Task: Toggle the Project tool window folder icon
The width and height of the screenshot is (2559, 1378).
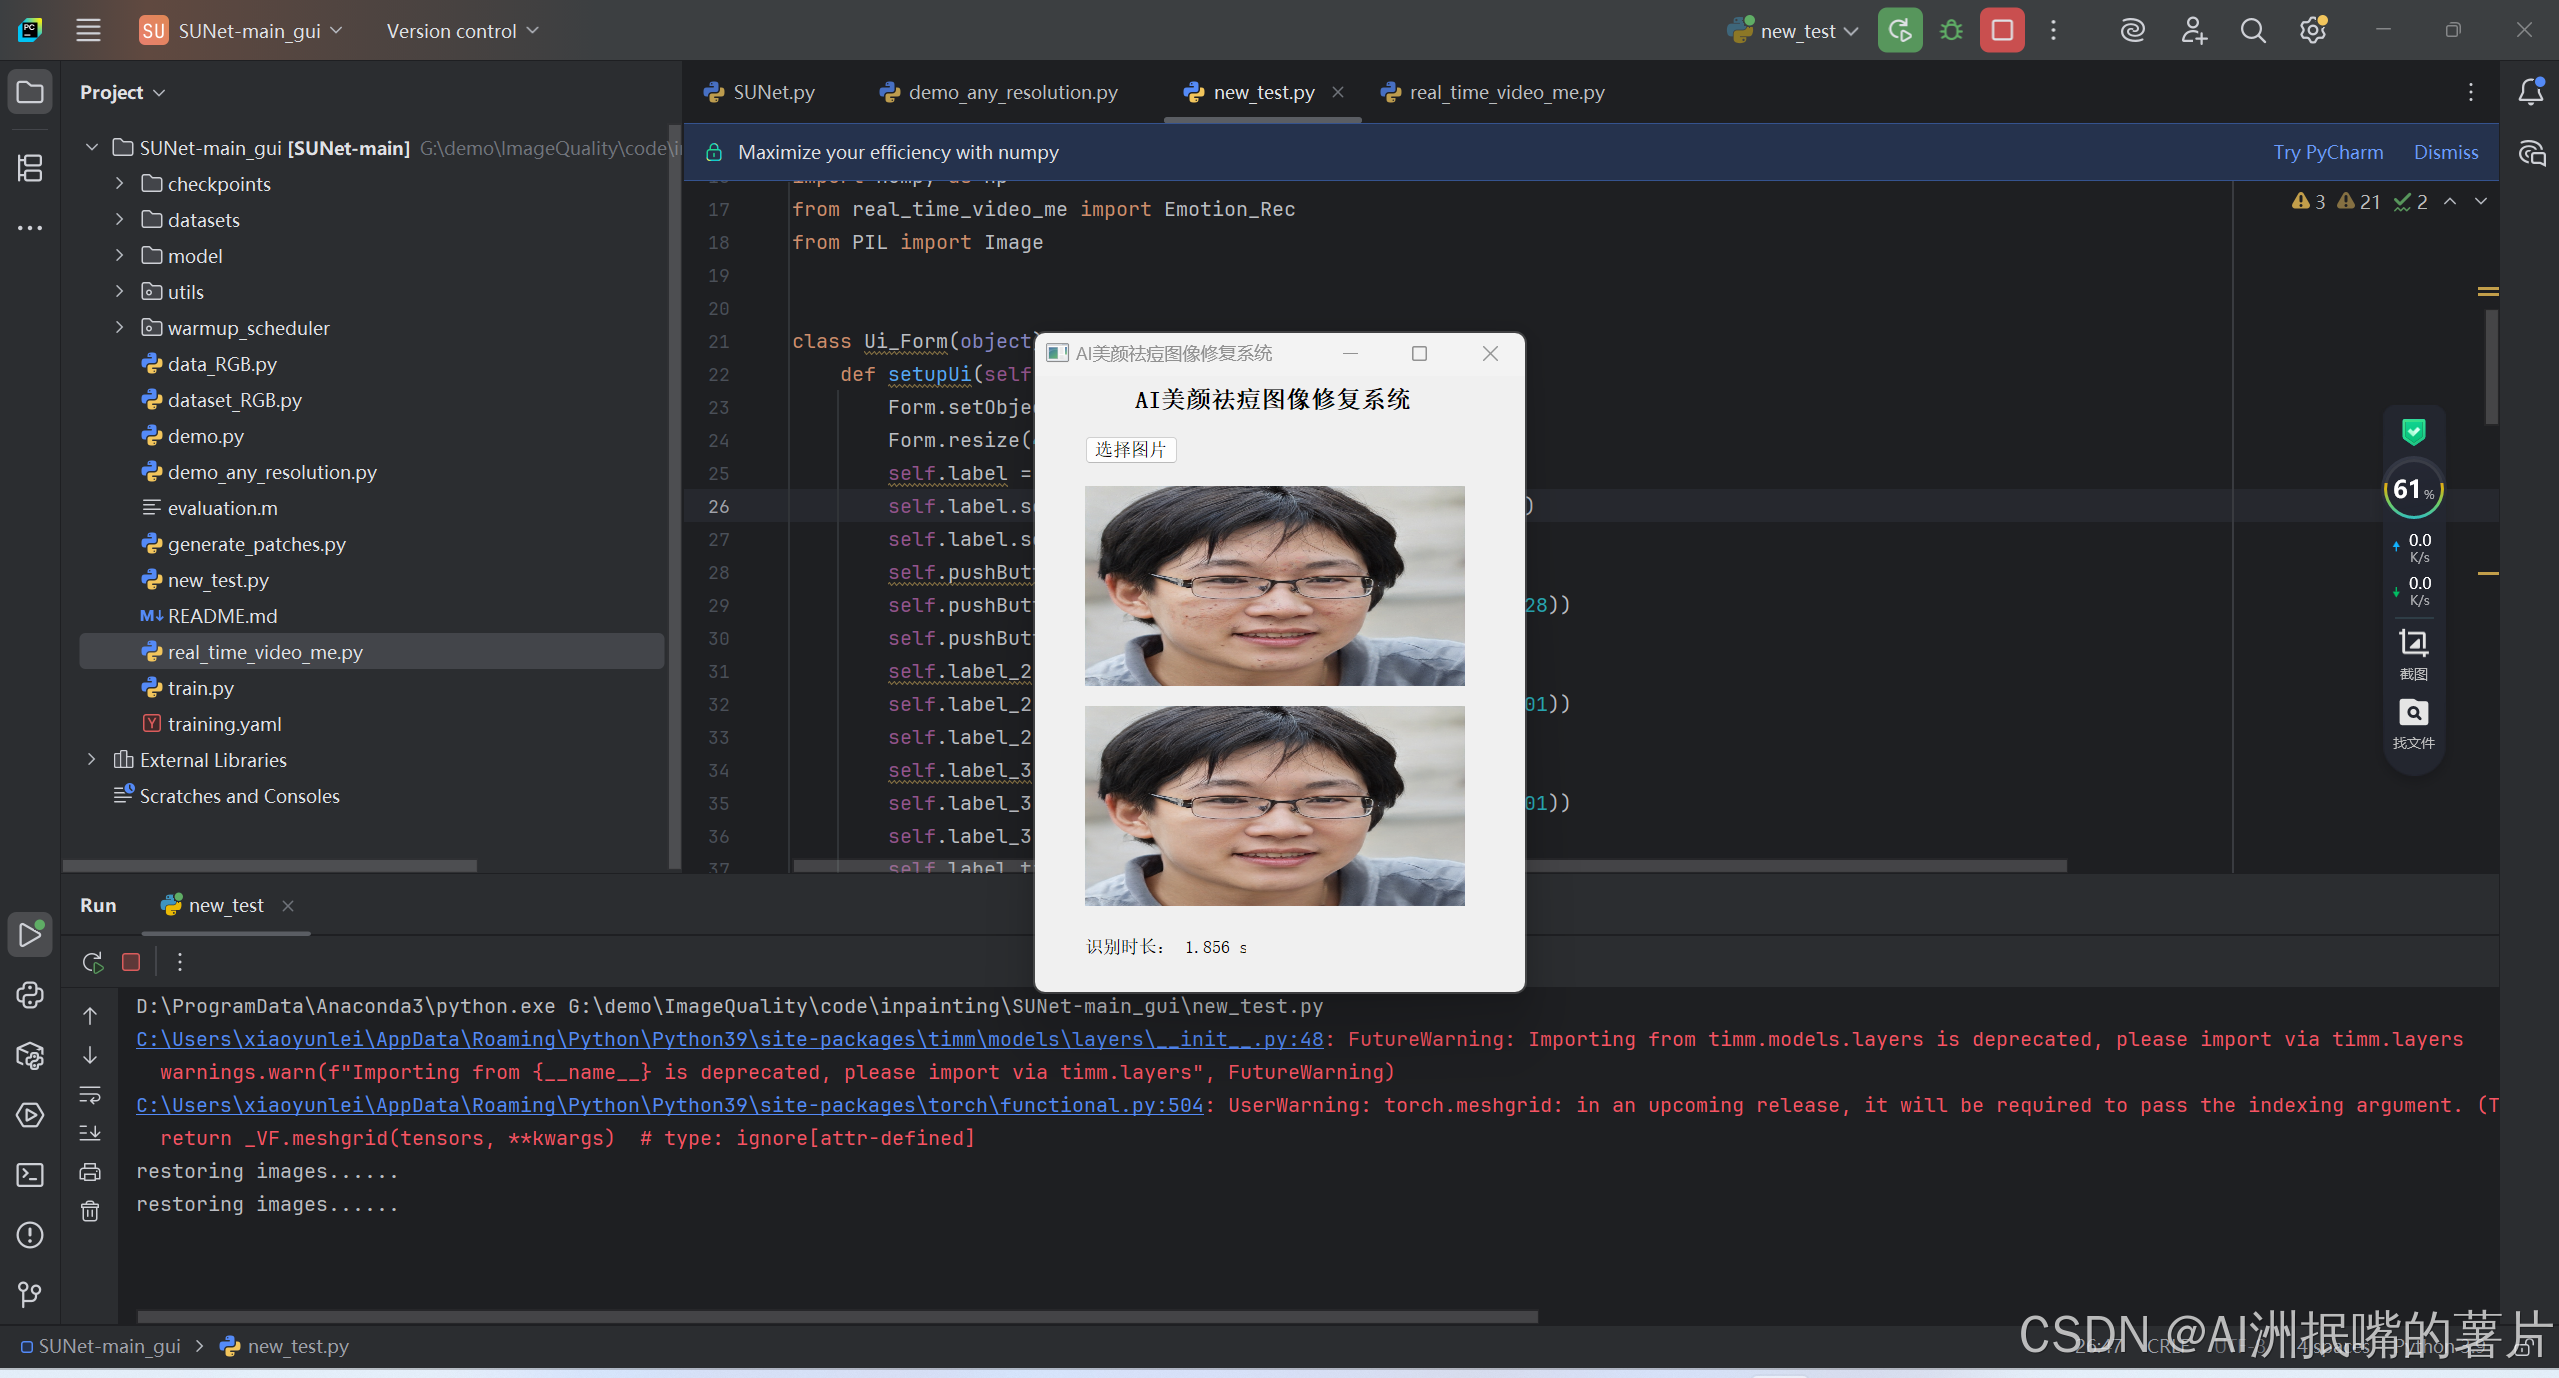Action: point(30,92)
